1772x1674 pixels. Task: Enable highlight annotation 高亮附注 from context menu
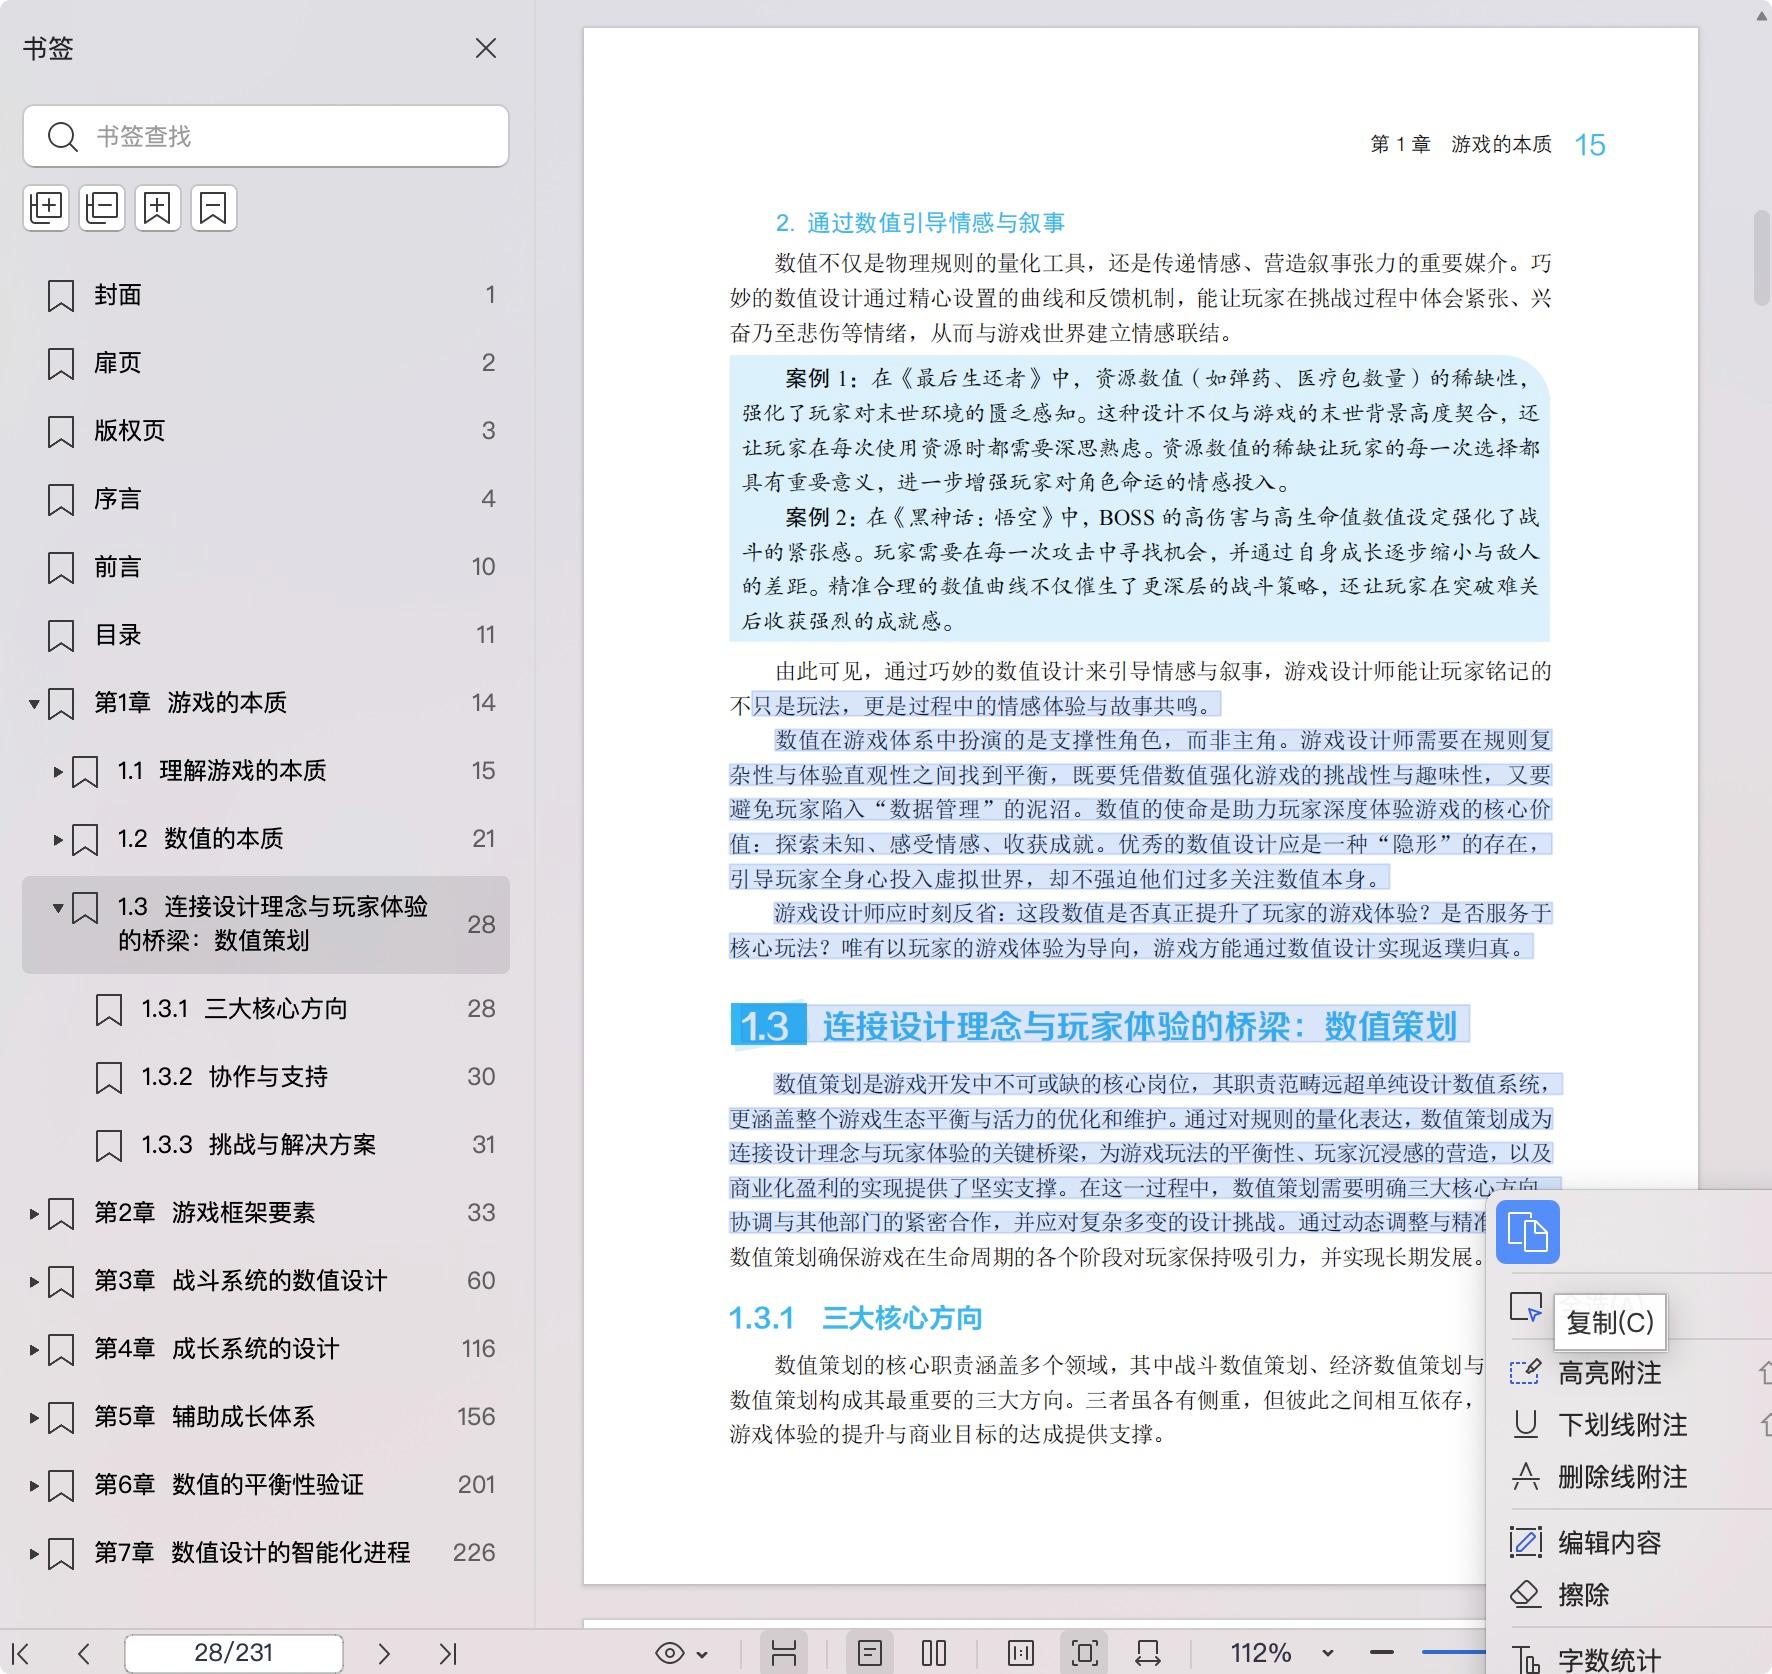(1610, 1373)
